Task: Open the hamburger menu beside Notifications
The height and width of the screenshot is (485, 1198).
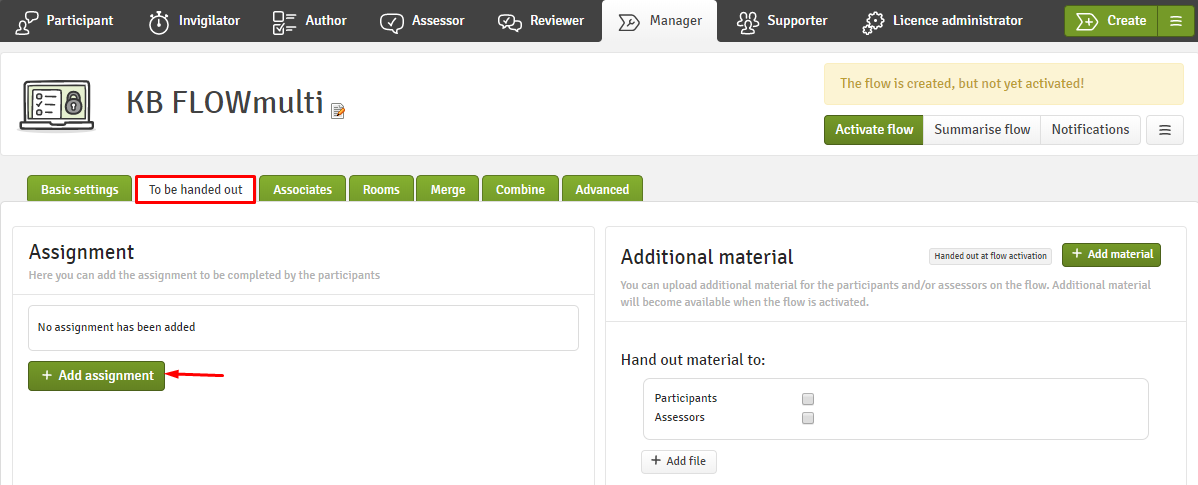Action: tap(1165, 130)
